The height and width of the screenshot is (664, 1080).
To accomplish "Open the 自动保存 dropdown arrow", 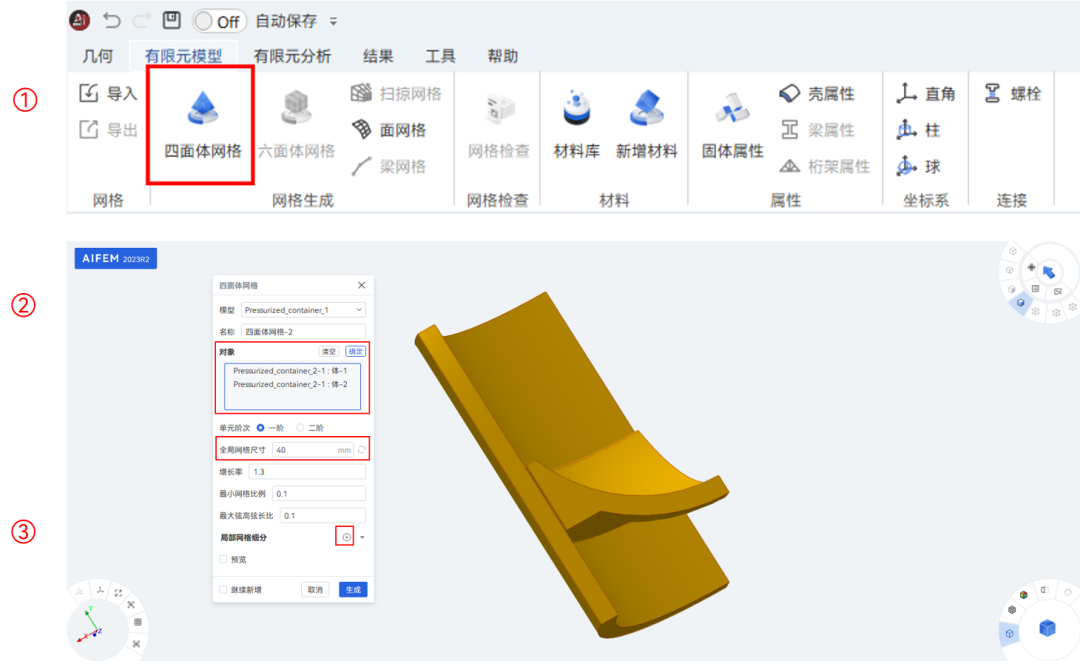I will [334, 19].
